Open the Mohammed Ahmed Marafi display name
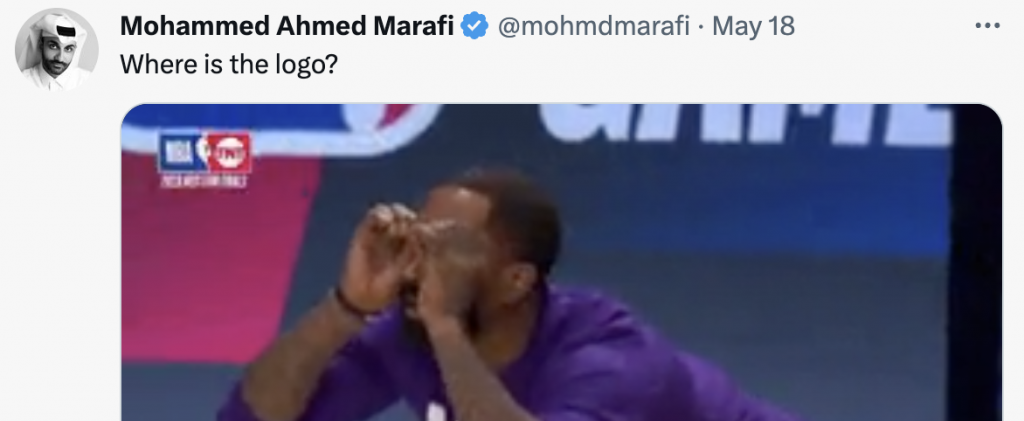The height and width of the screenshot is (421, 1024). pos(287,26)
